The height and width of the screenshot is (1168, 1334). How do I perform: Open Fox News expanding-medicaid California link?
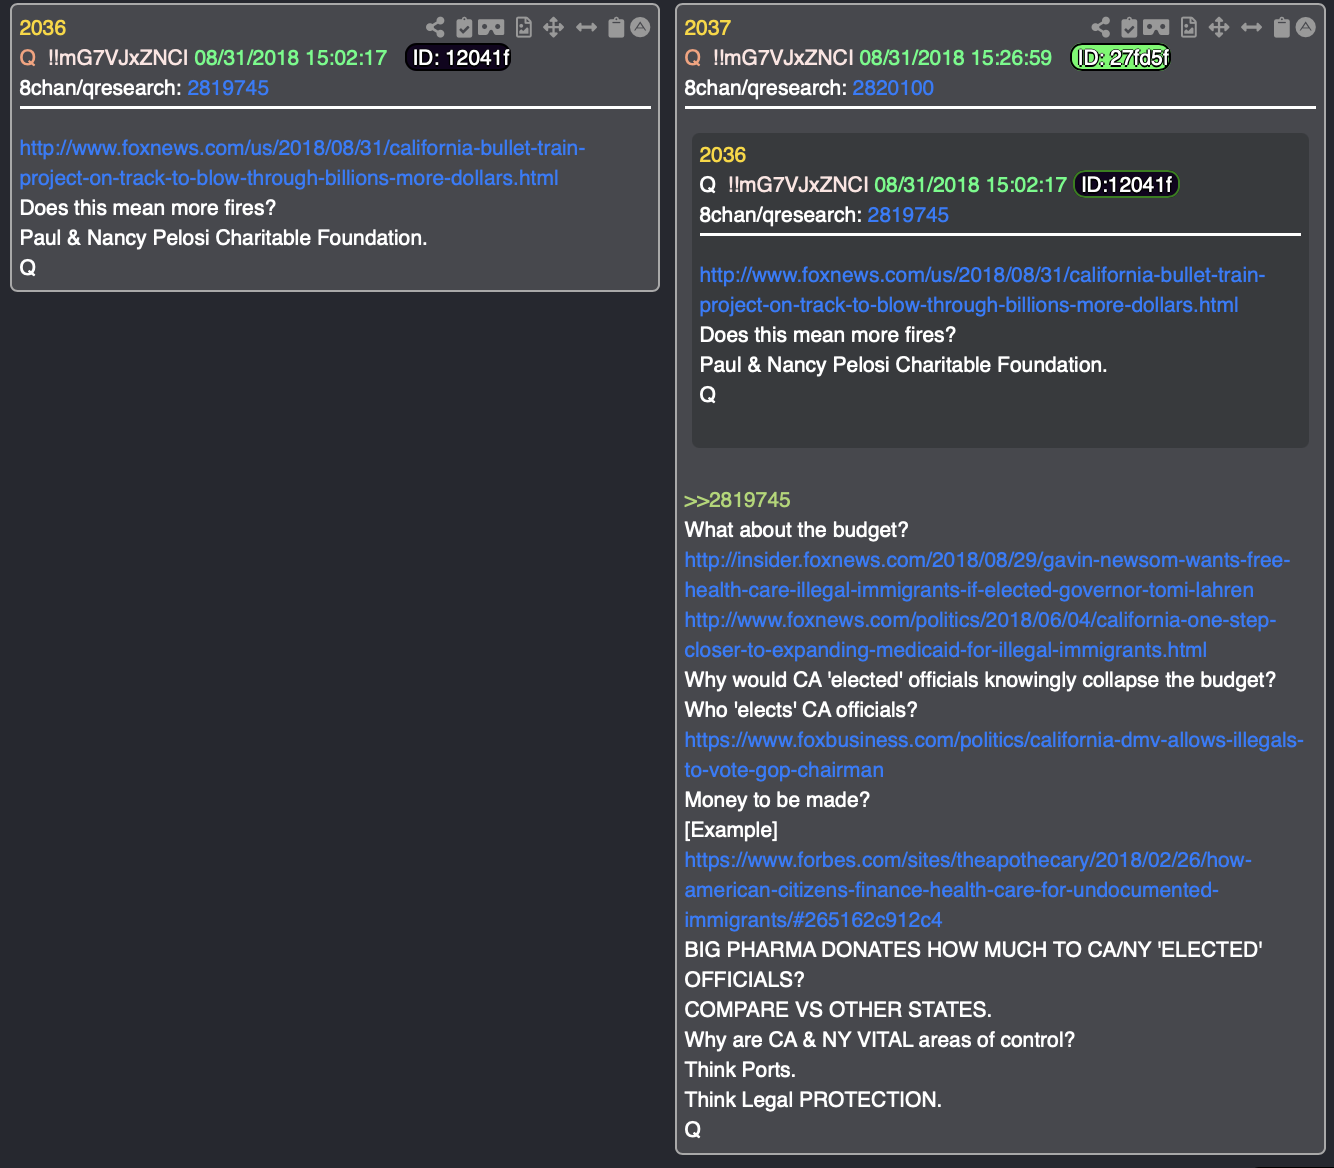tap(980, 635)
